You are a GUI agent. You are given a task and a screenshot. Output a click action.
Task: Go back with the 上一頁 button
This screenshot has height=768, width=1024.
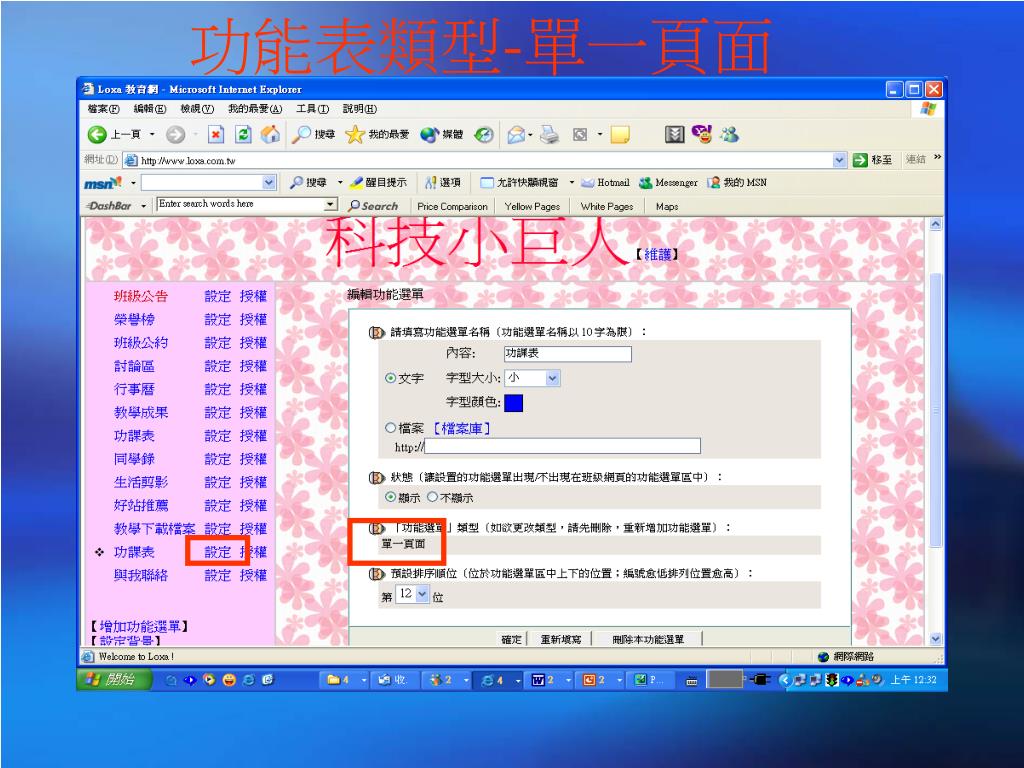click(115, 135)
